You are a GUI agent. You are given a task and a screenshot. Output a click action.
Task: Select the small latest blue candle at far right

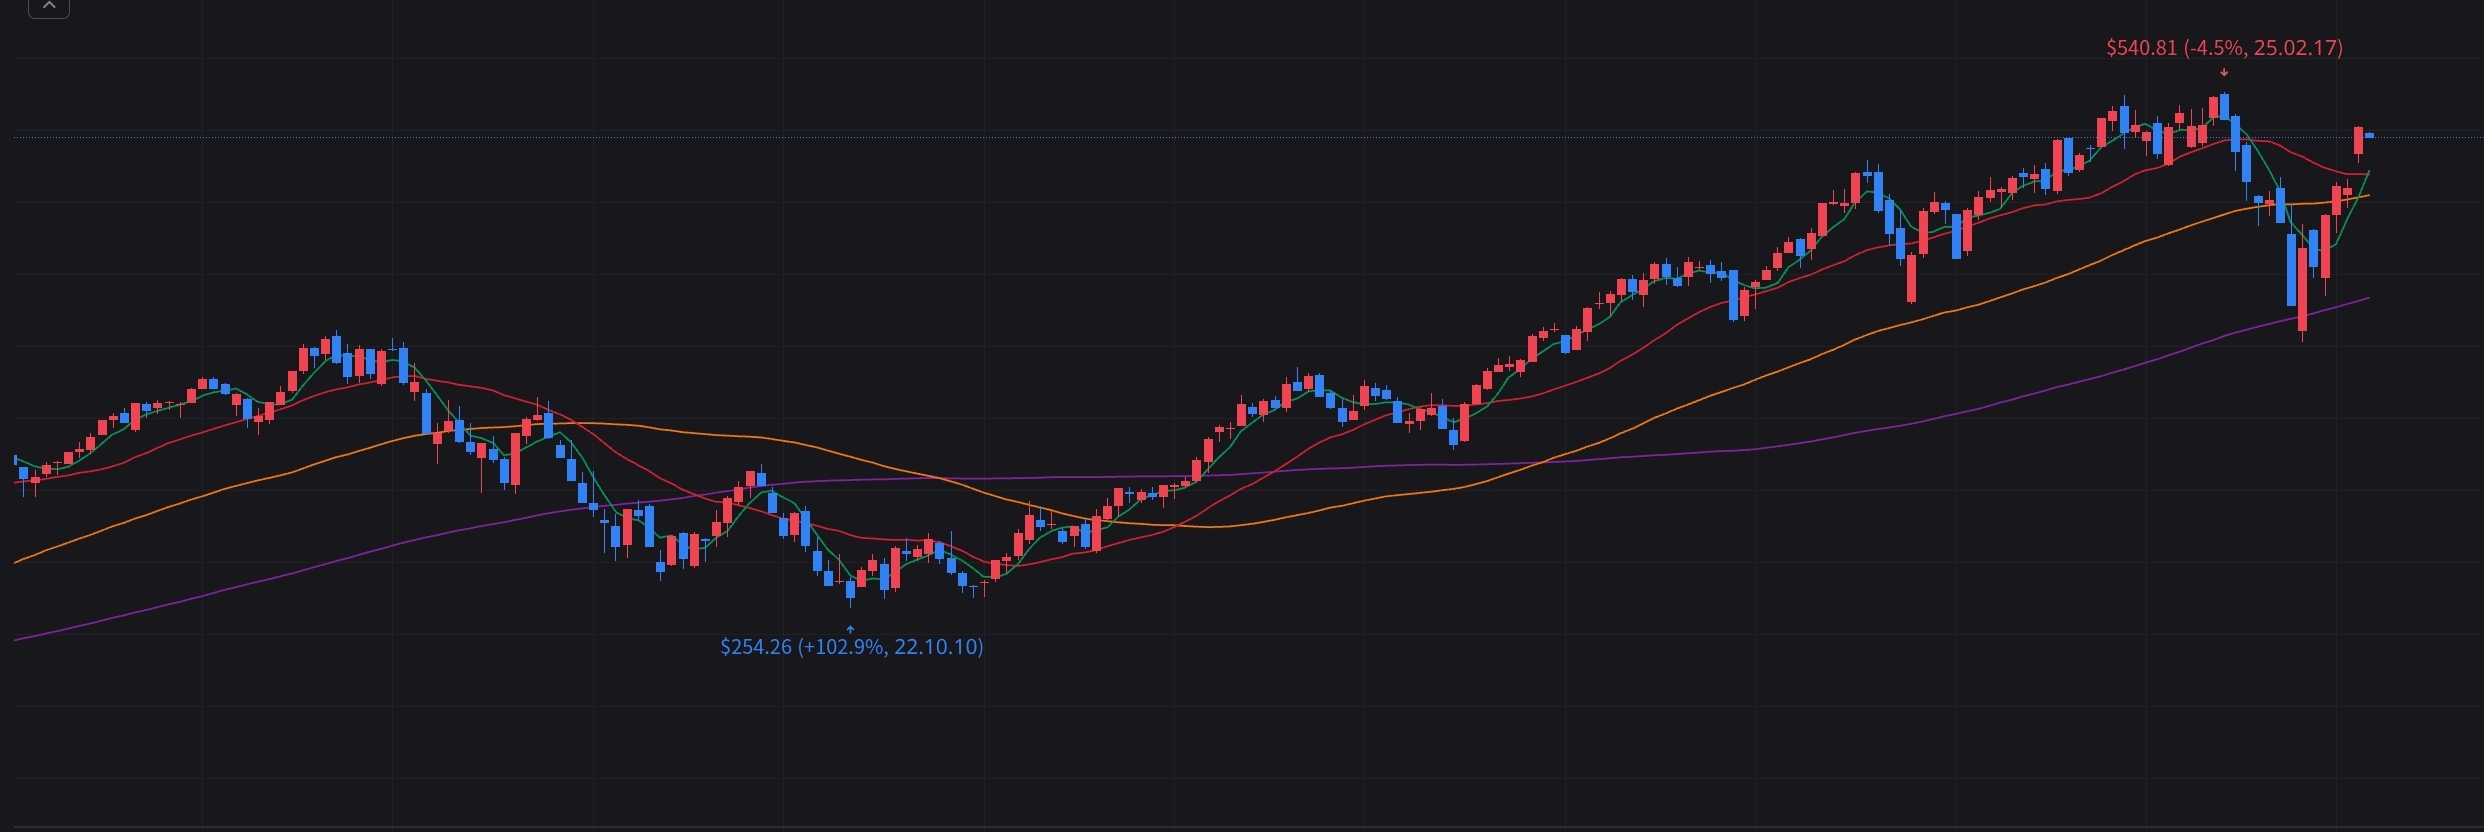[x=2369, y=135]
